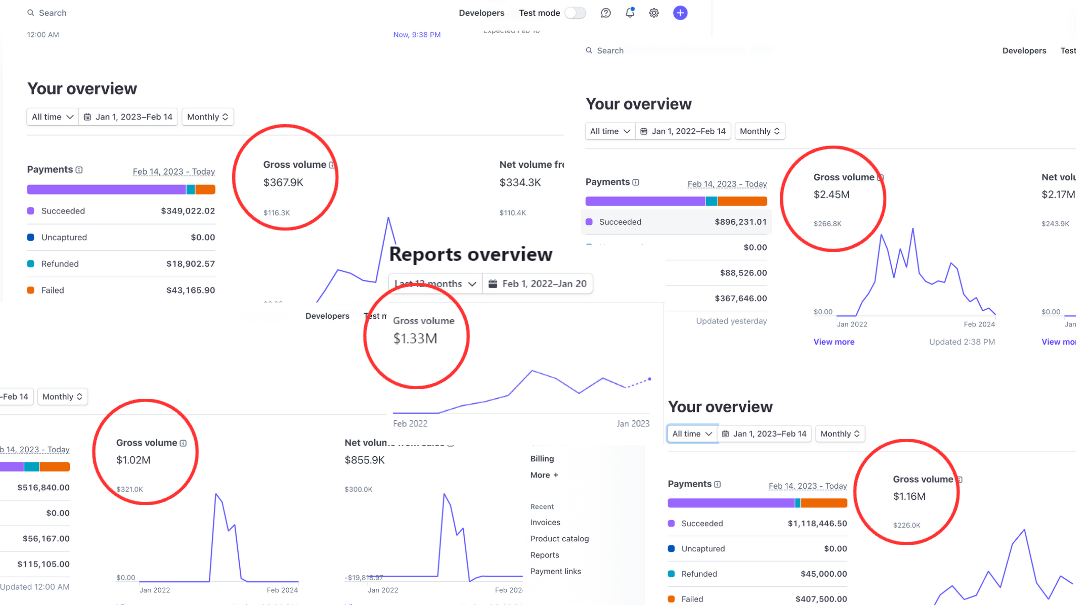This screenshot has height=605, width=1076.
Task: Open the settings gear icon
Action: 654,13
